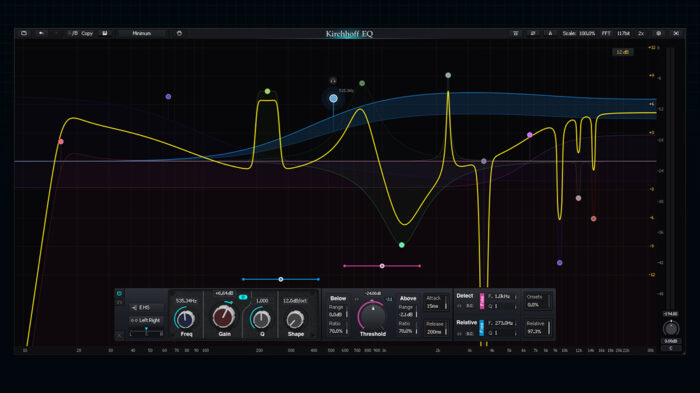The height and width of the screenshot is (393, 700).
Task: Open the Left Right channel dropdown
Action: (x=146, y=320)
